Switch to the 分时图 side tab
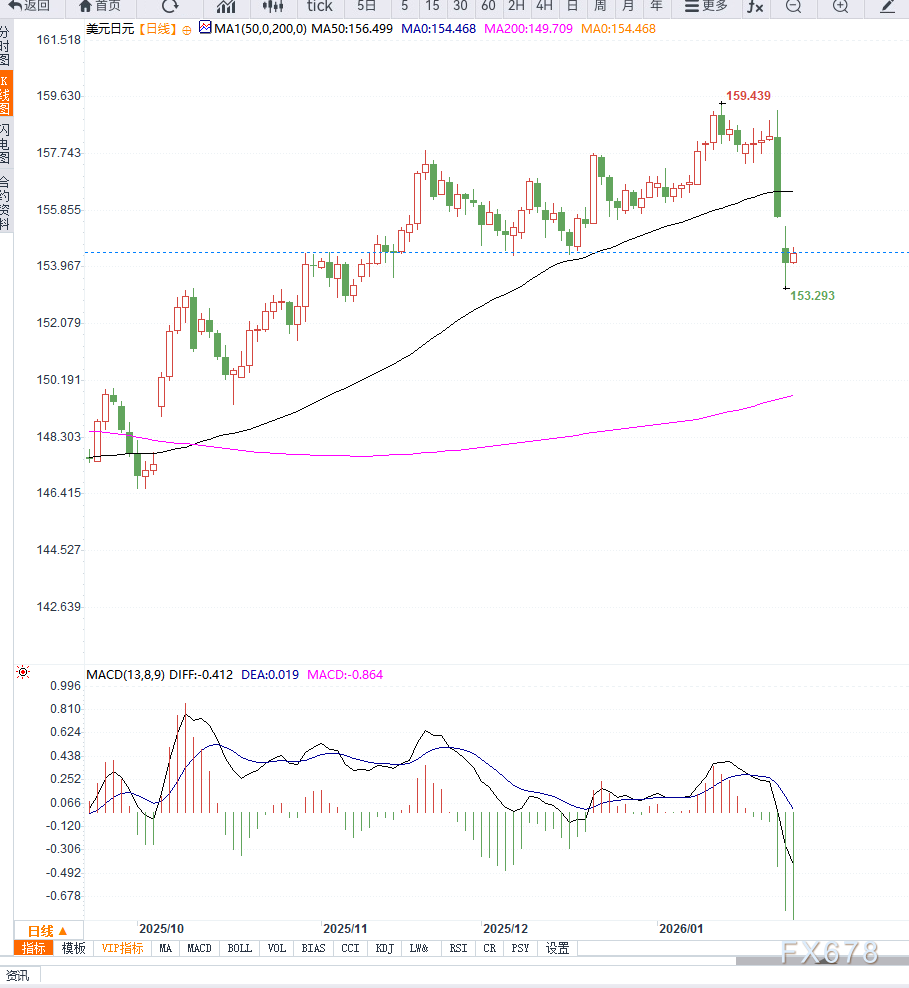This screenshot has width=909, height=988. (x=5, y=46)
